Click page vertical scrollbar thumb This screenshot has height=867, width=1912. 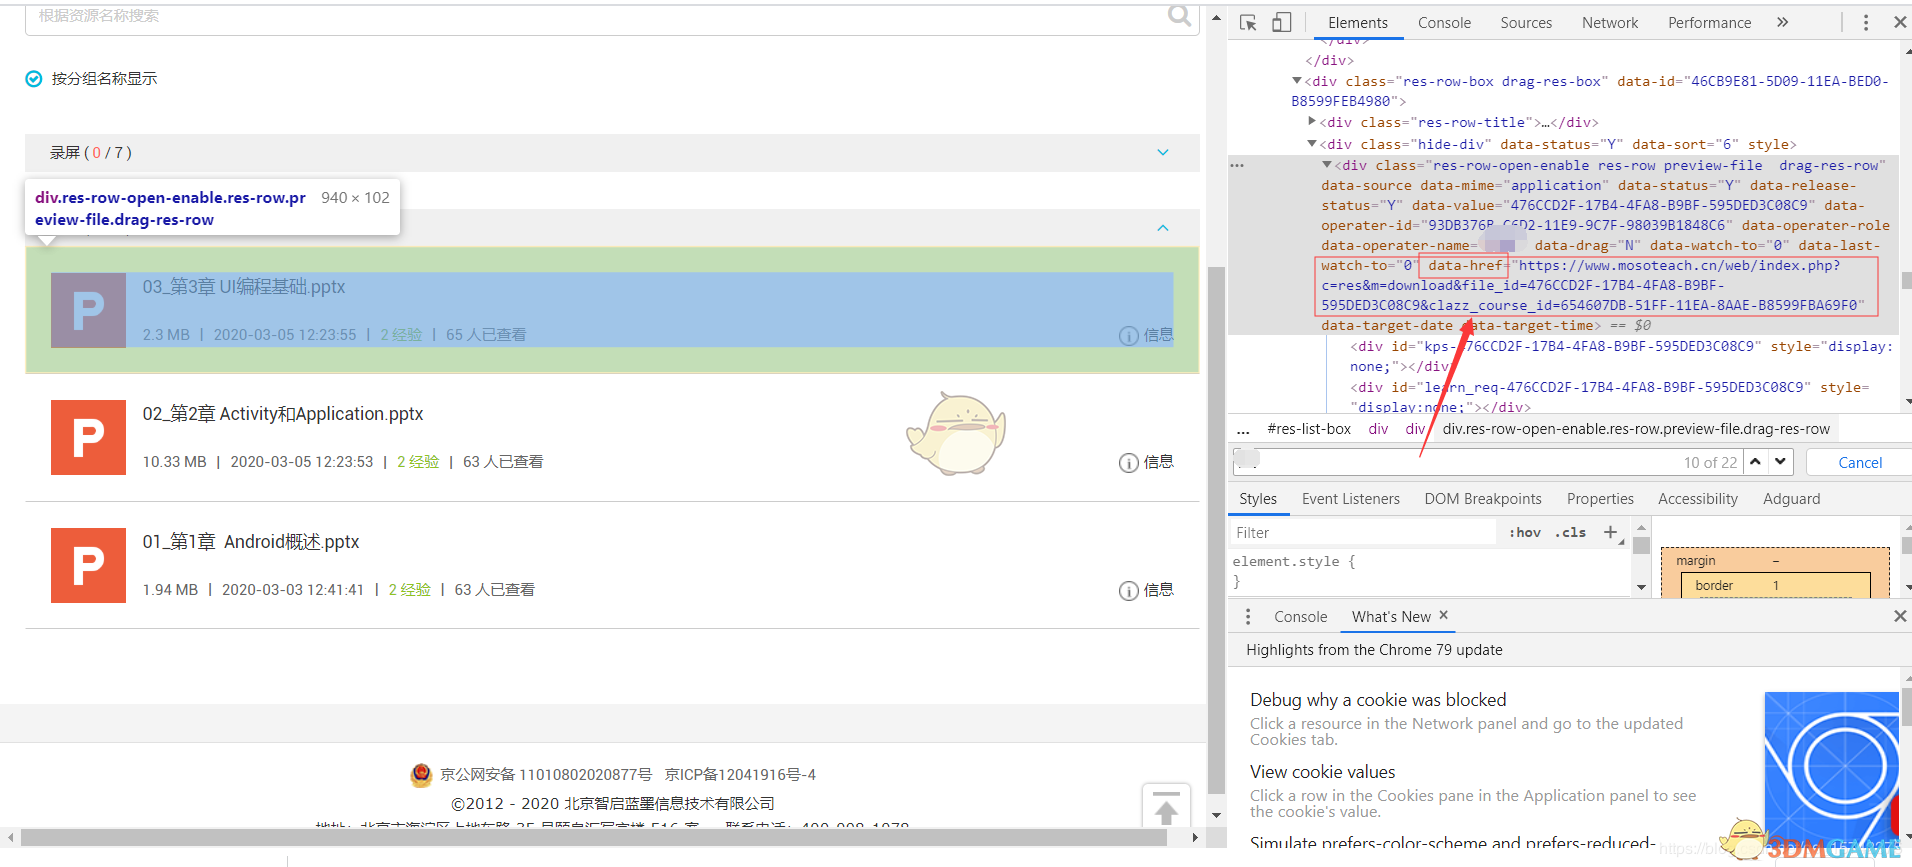(x=1216, y=530)
